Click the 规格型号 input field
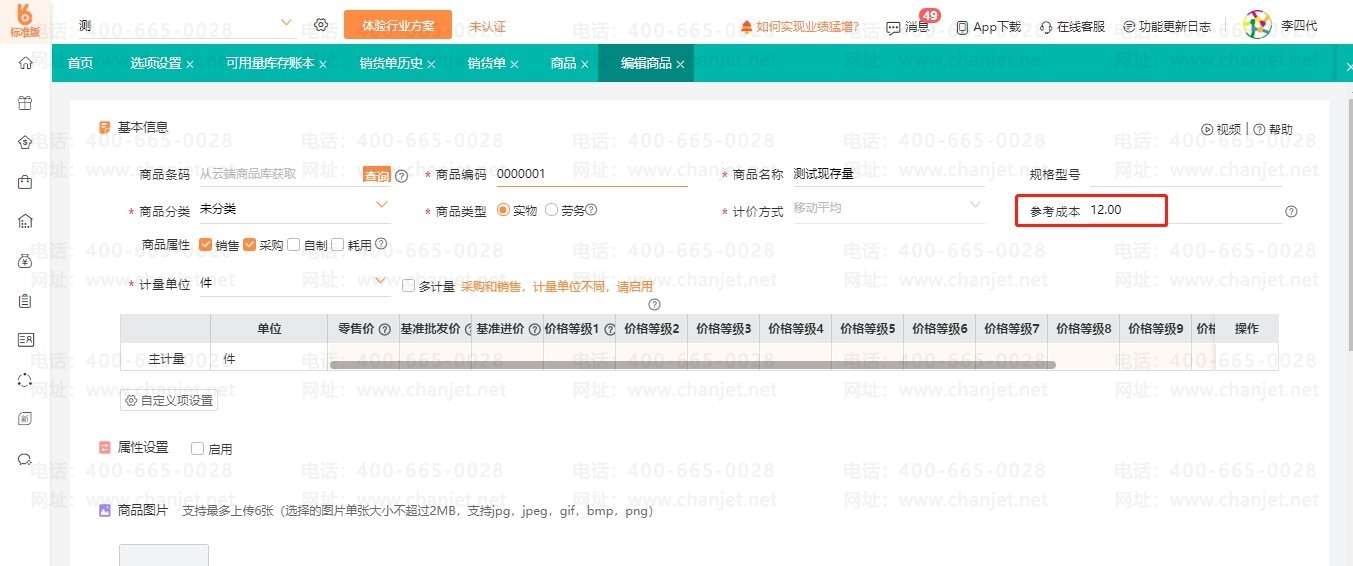The height and width of the screenshot is (566, 1353). click(1185, 174)
